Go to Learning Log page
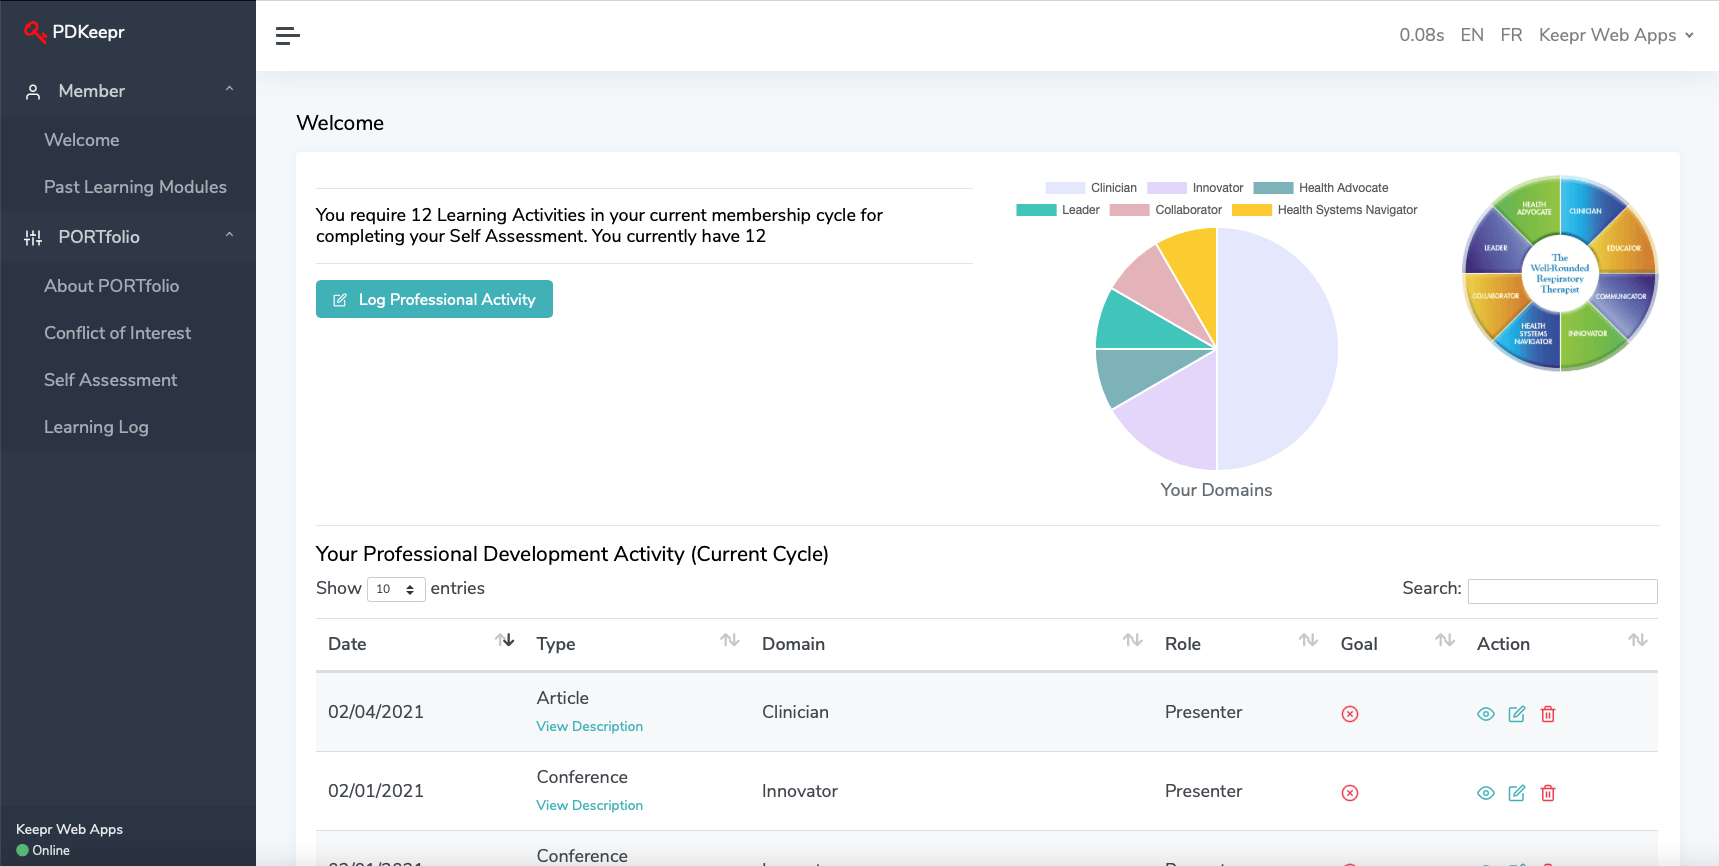Image resolution: width=1719 pixels, height=866 pixels. tap(96, 427)
